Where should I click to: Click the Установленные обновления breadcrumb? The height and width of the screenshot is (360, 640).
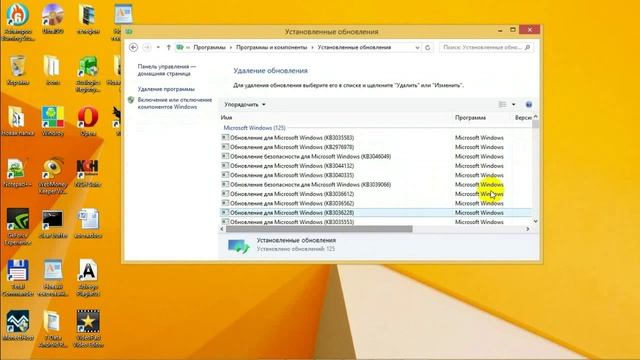click(x=354, y=47)
